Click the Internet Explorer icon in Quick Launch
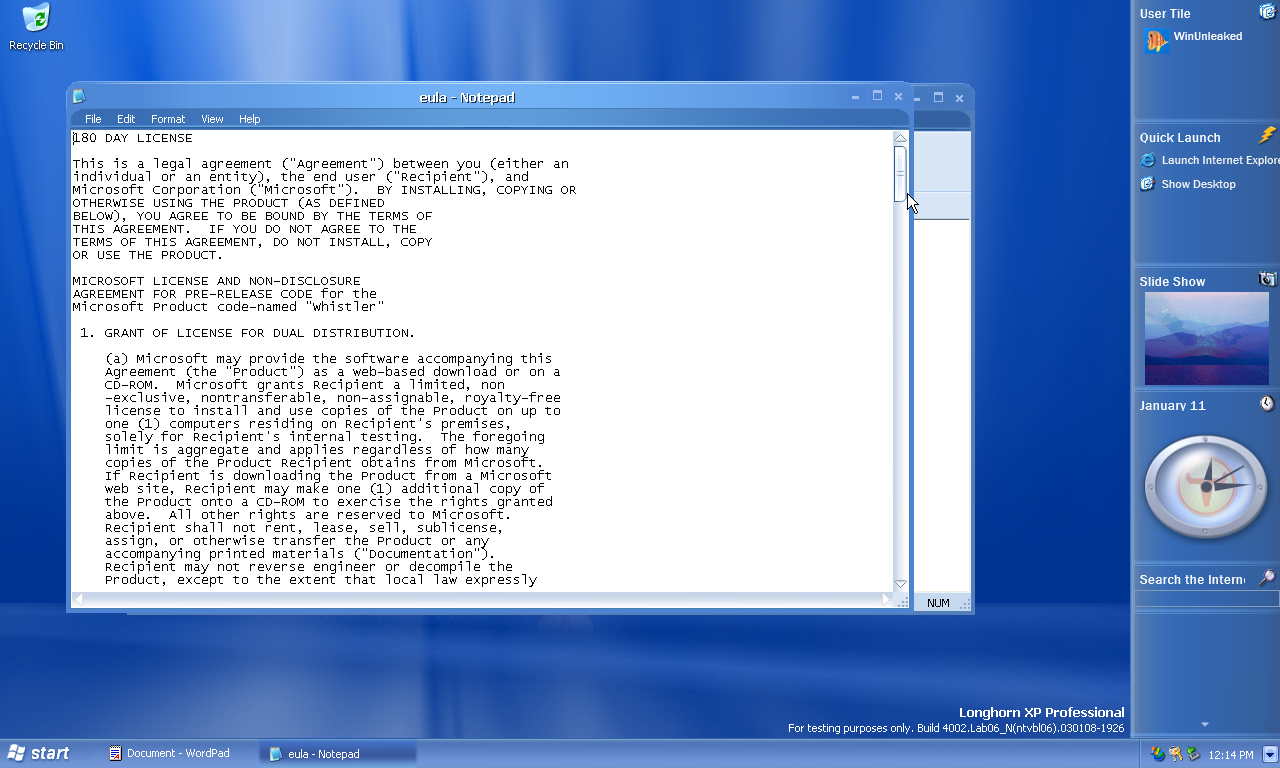This screenshot has width=1280, height=768. [1148, 160]
